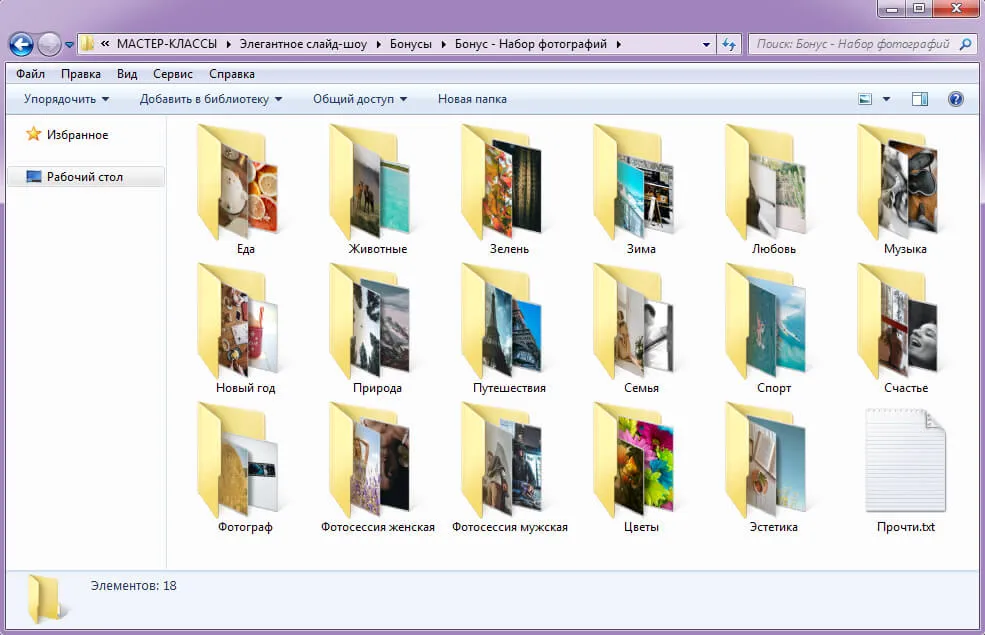
Task: Show hidden breadcrumb levels chevron
Action: (x=105, y=44)
